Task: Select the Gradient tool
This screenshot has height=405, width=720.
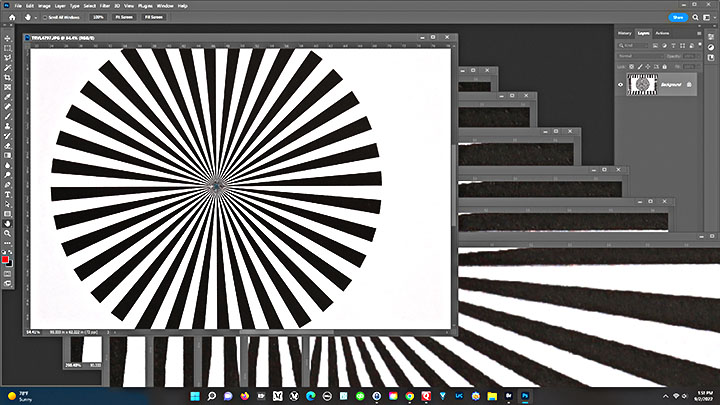Action: [x=7, y=155]
